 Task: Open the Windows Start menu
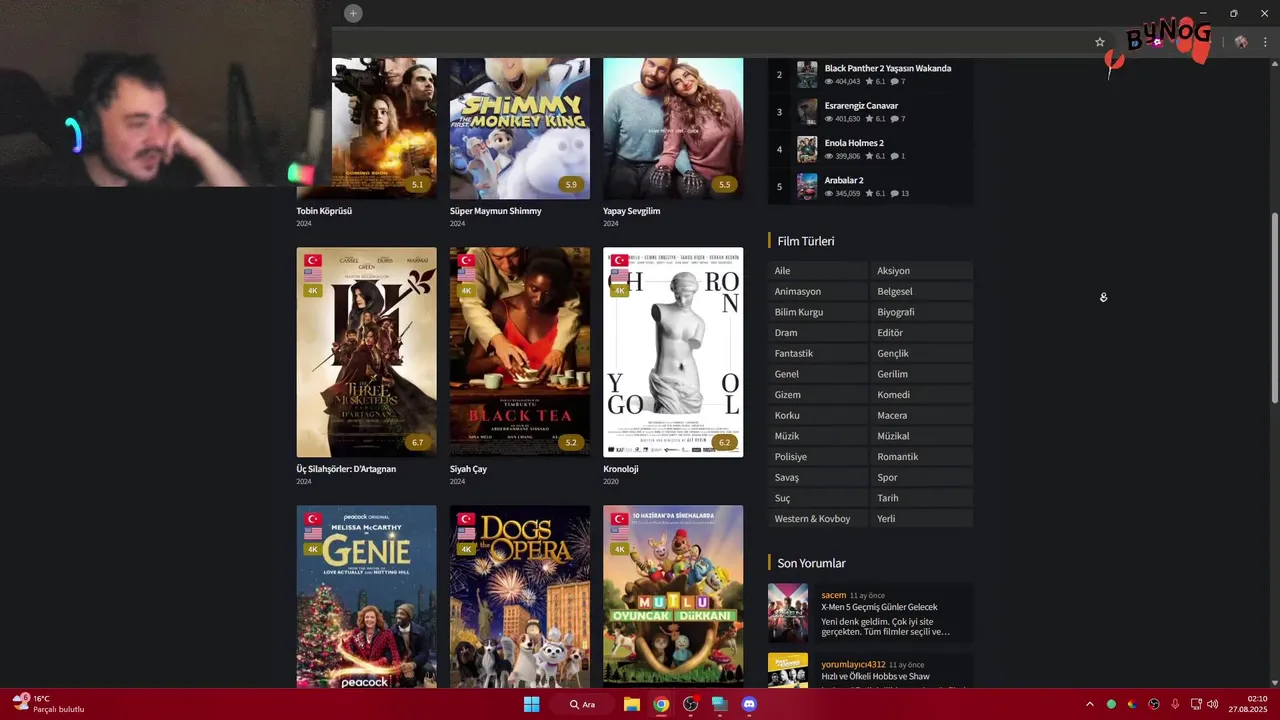click(x=532, y=704)
